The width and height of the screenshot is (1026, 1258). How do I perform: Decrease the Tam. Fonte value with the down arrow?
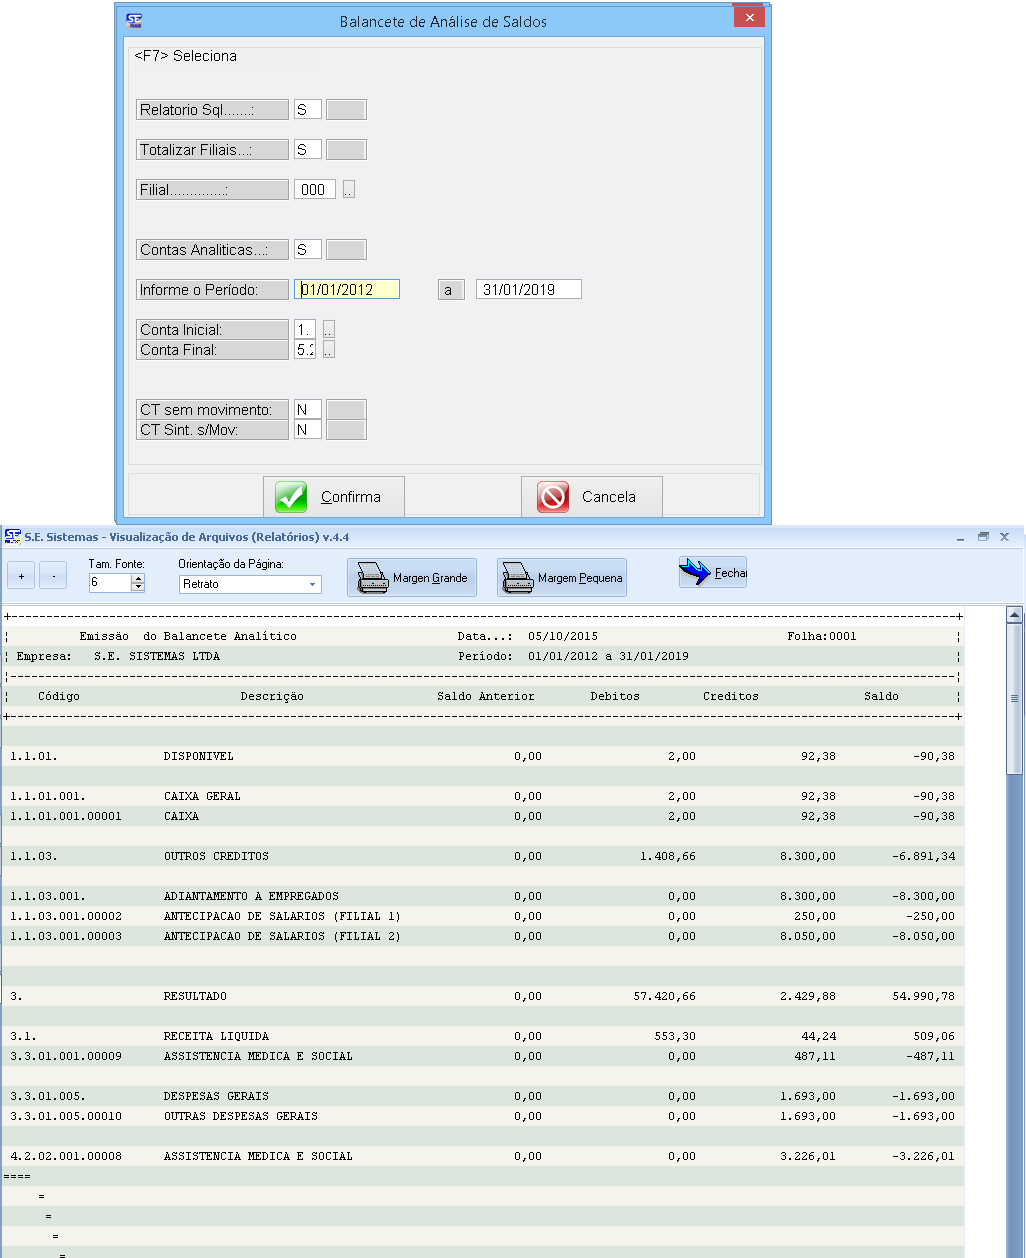(x=138, y=588)
